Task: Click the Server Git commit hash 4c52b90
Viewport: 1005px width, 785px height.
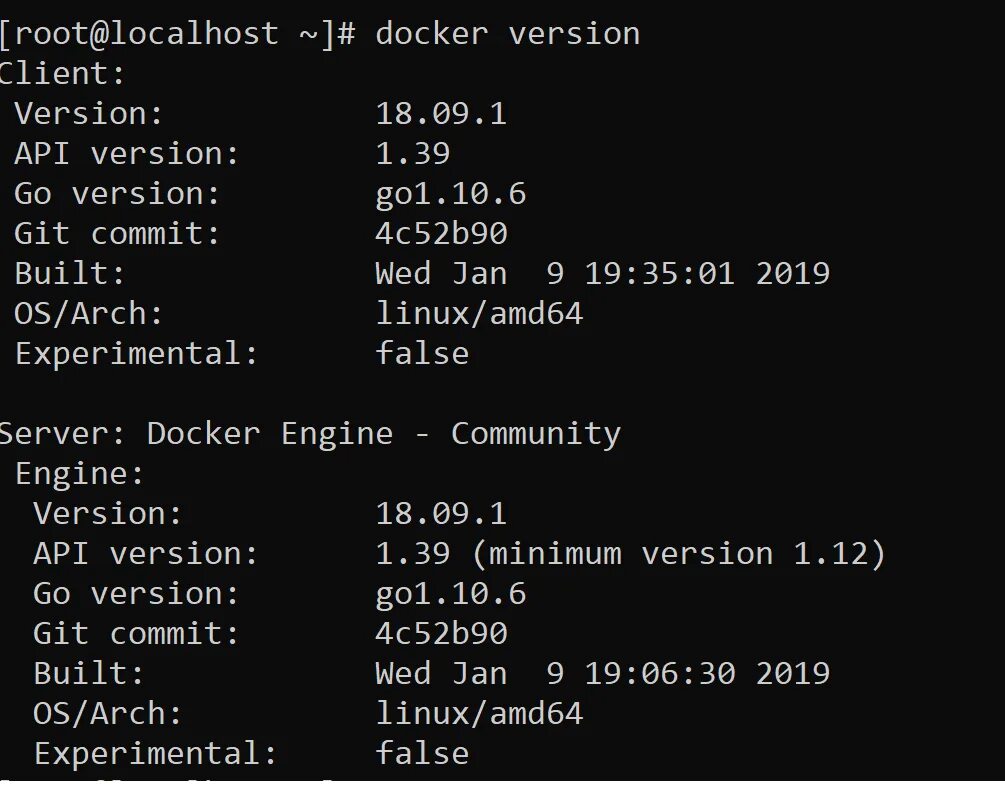Action: [x=441, y=633]
